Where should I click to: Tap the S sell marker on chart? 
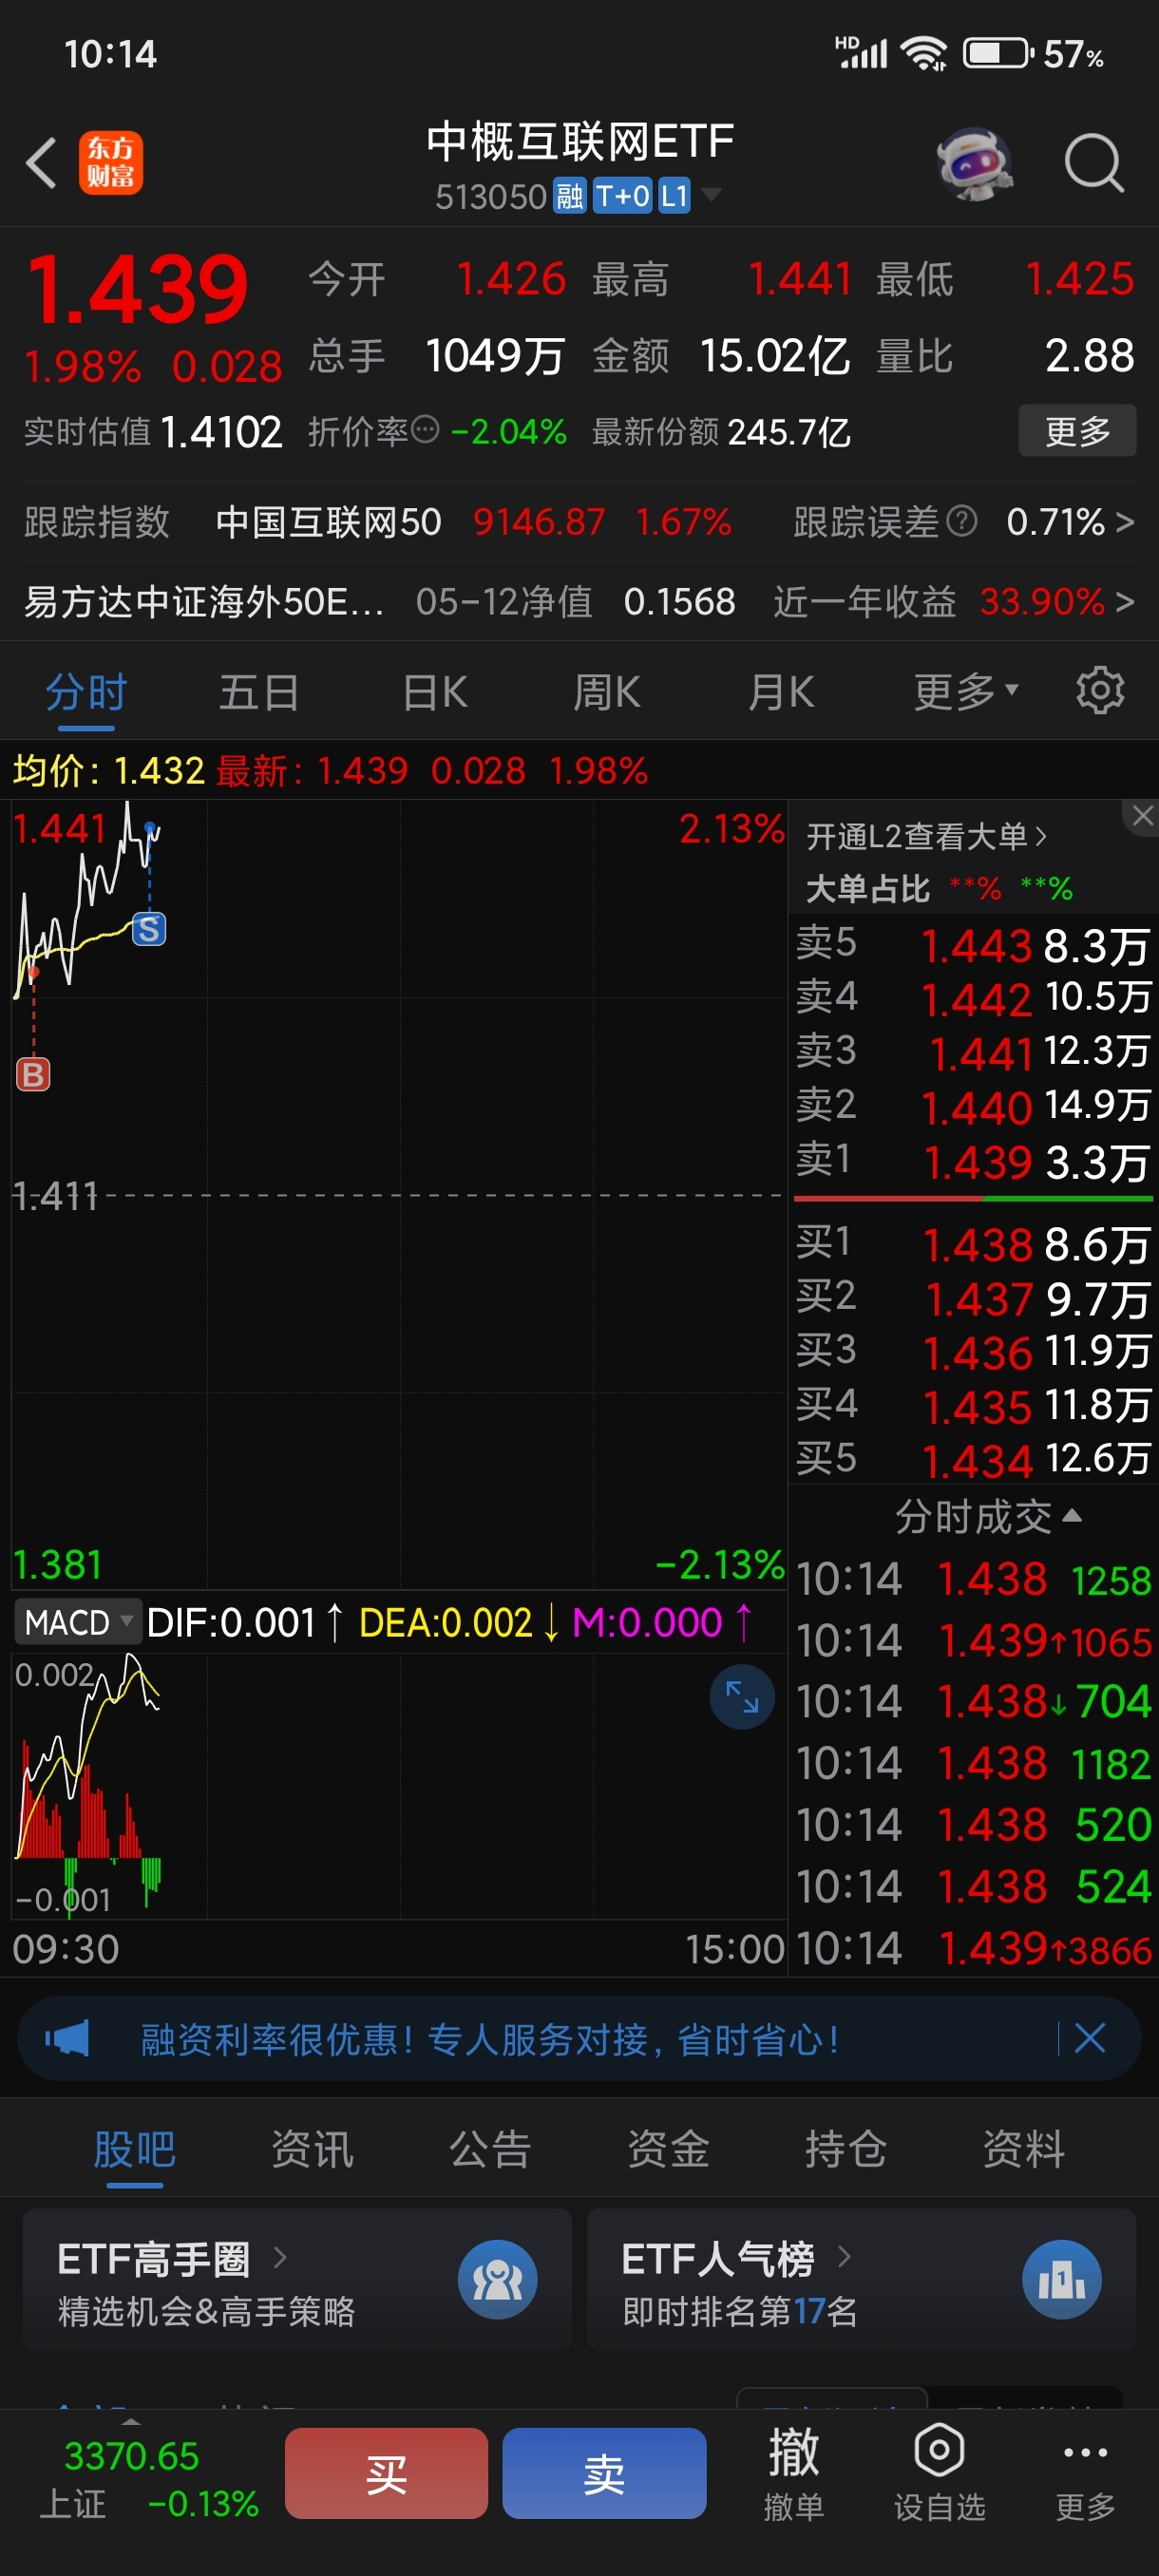click(149, 930)
